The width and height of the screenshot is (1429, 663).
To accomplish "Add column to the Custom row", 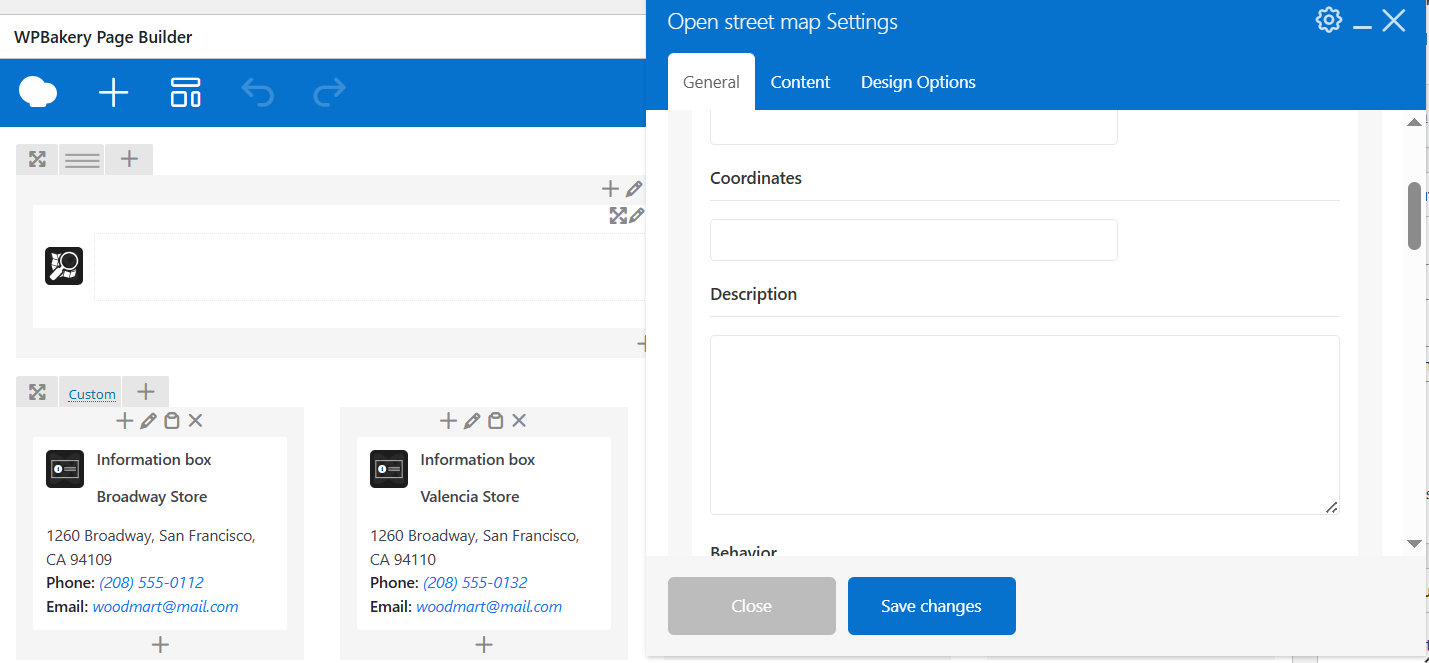I will [145, 392].
